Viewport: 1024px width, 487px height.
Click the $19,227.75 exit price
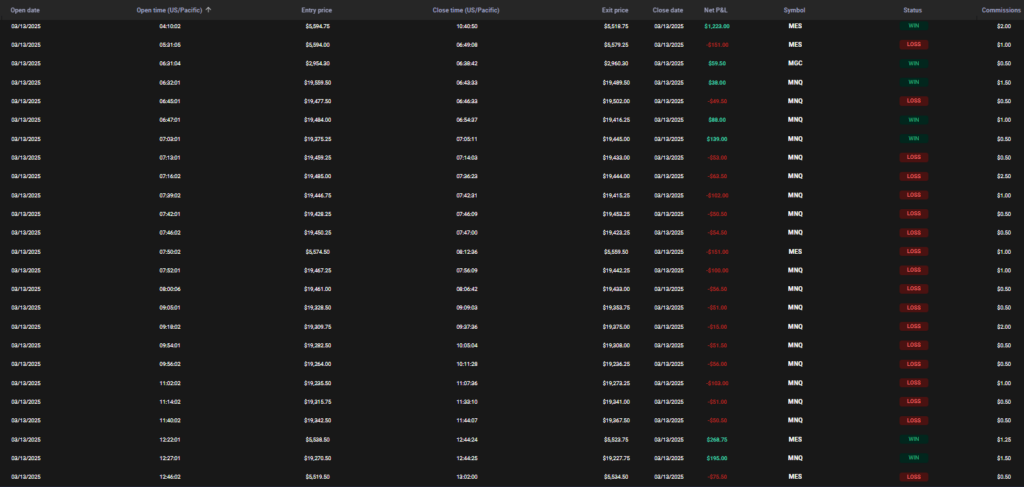pyautogui.click(x=616, y=458)
